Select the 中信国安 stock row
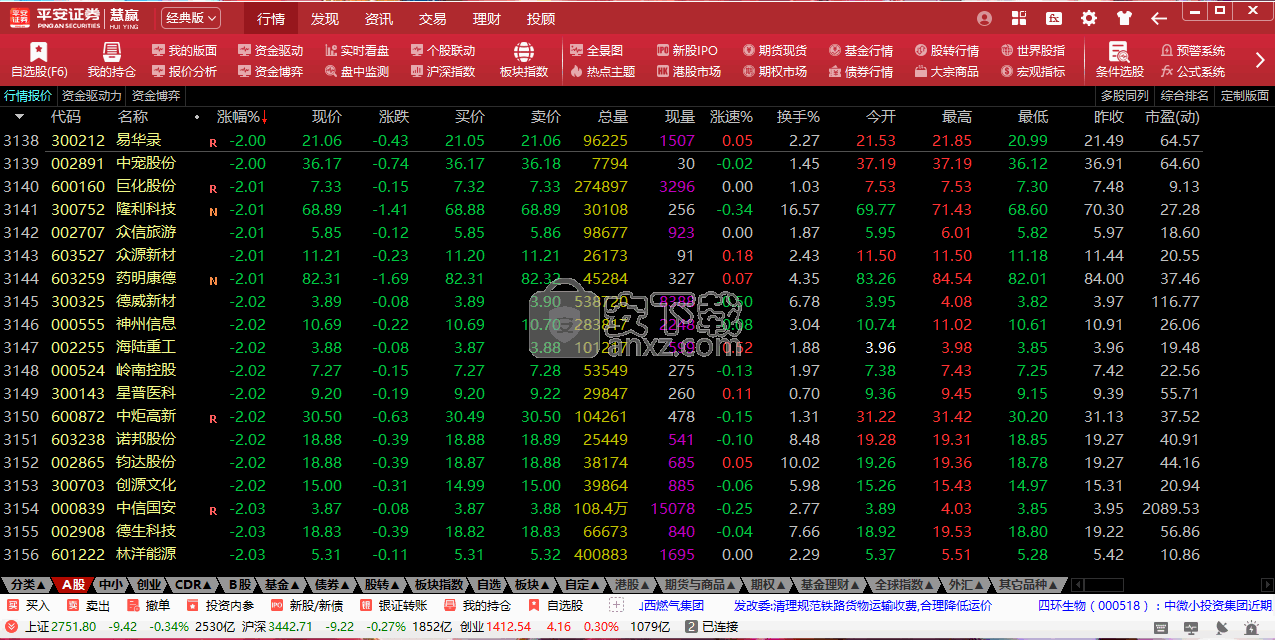 pyautogui.click(x=601, y=509)
